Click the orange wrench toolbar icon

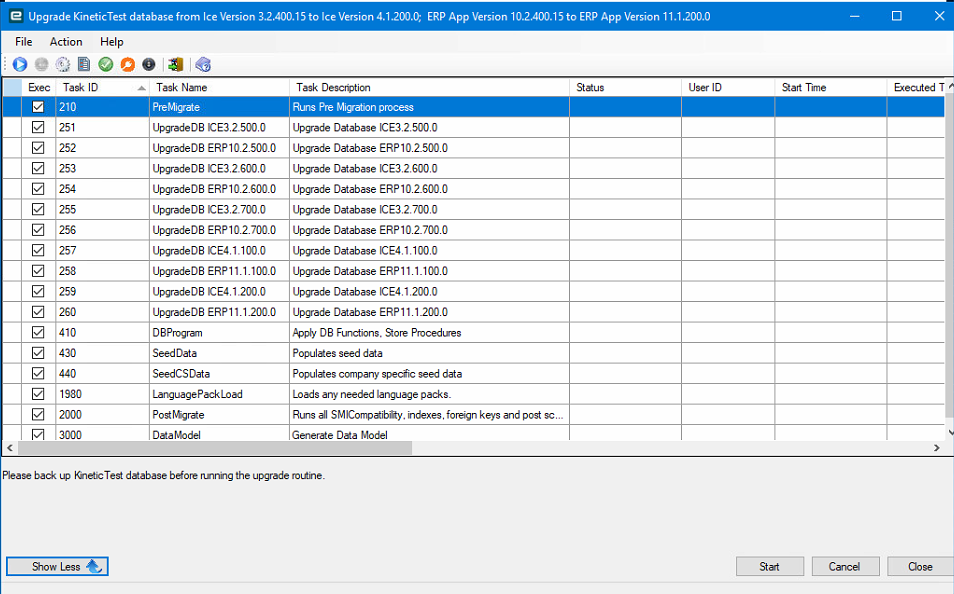[127, 64]
